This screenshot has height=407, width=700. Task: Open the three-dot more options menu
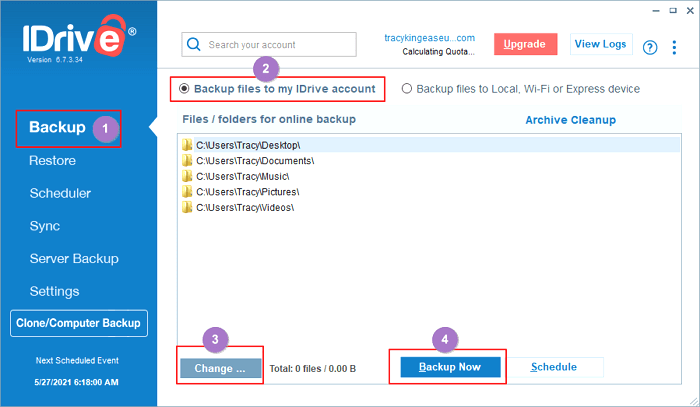(677, 47)
